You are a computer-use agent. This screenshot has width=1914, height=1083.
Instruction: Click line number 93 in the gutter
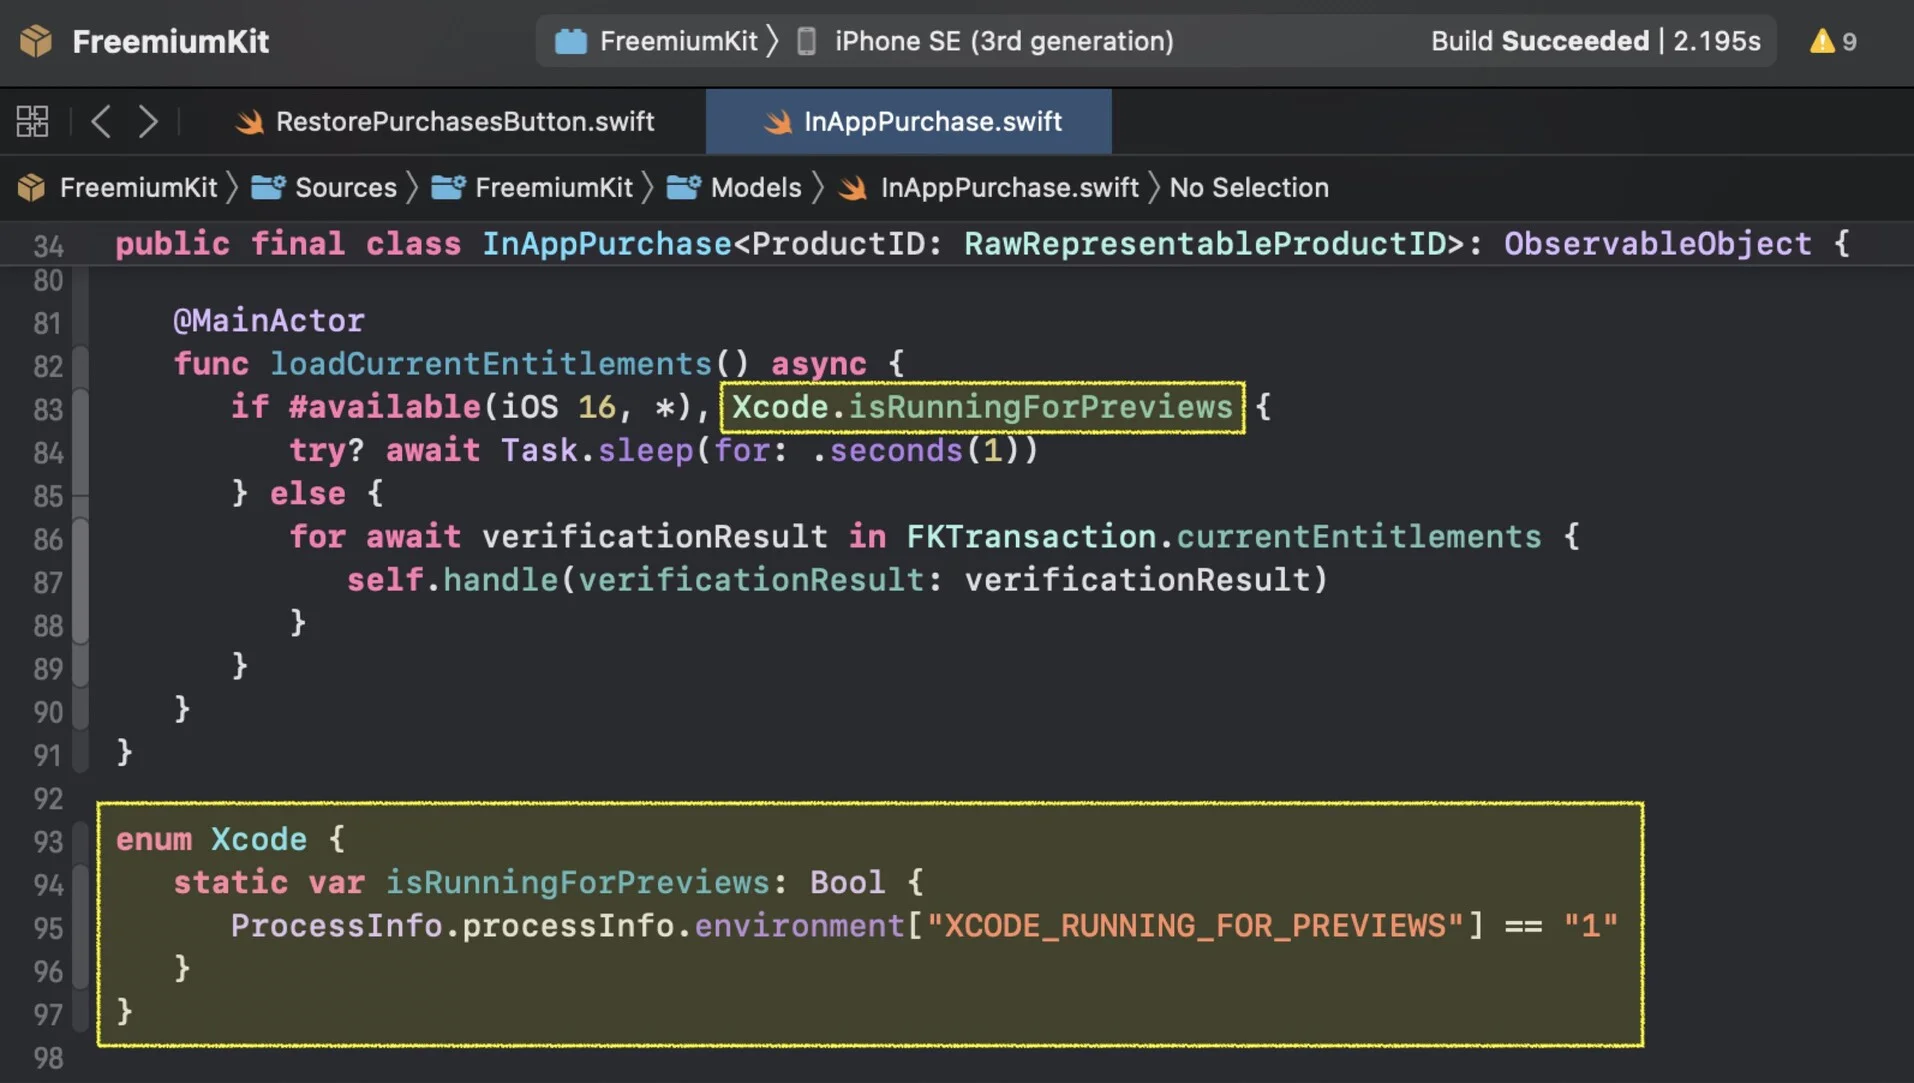(x=46, y=841)
